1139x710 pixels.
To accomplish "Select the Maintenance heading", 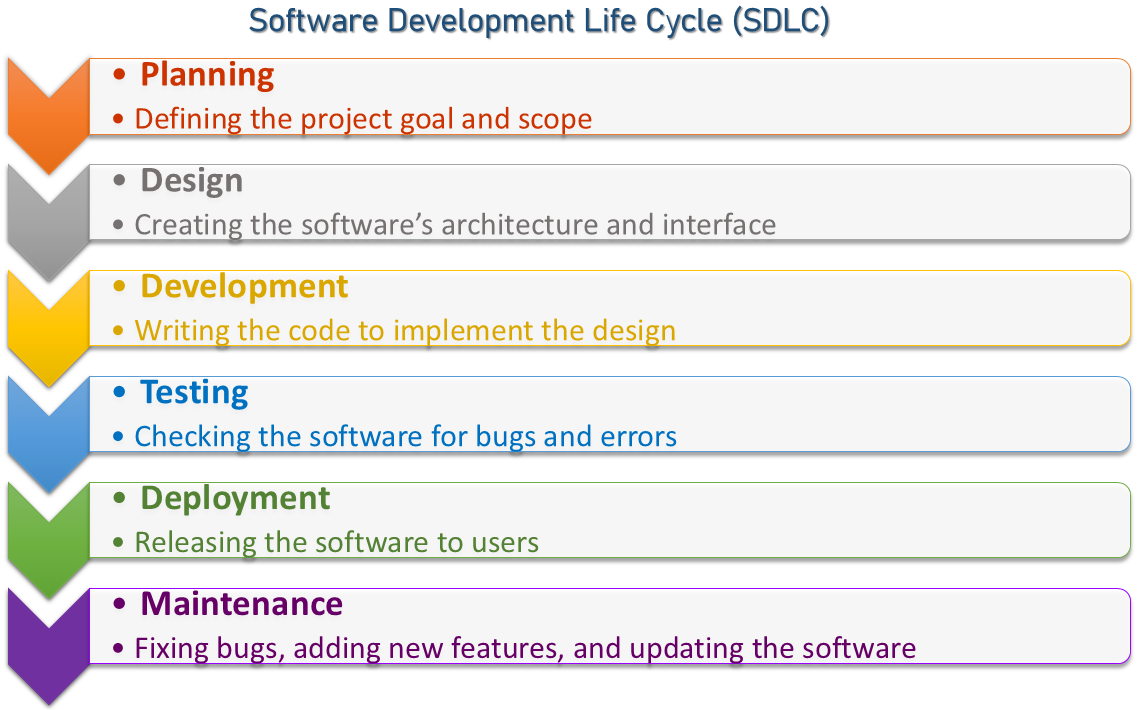I will pyautogui.click(x=241, y=605).
